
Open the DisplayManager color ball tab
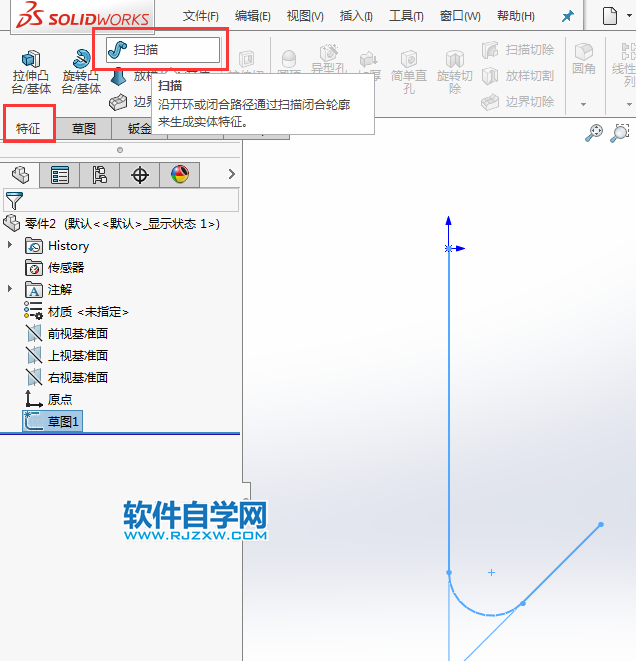click(180, 175)
